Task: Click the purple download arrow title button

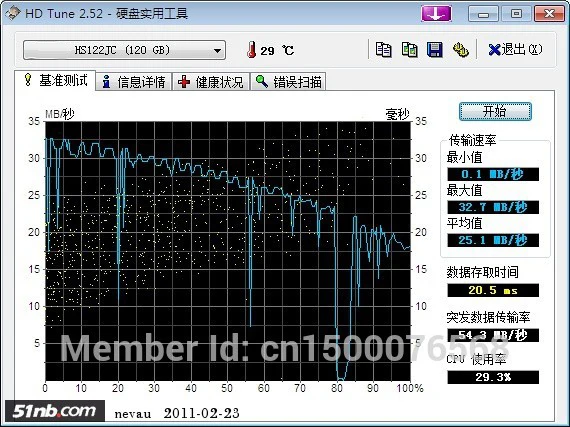Action: [436, 14]
